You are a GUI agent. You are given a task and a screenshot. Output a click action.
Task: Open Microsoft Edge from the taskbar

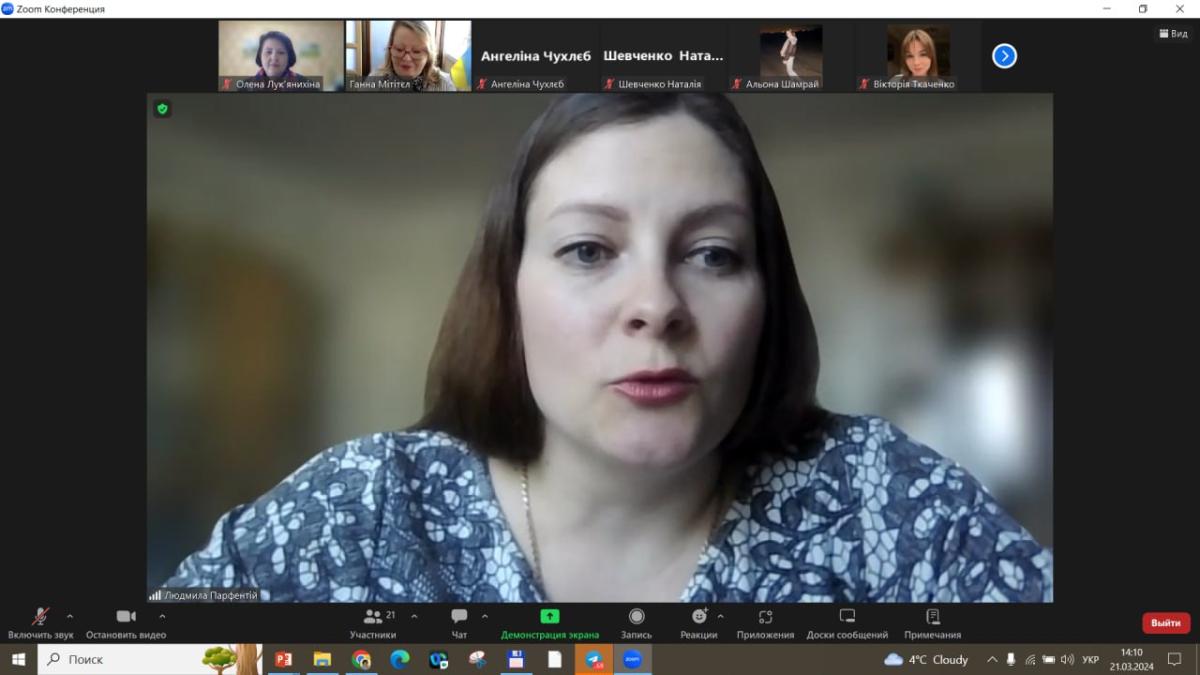pos(400,660)
